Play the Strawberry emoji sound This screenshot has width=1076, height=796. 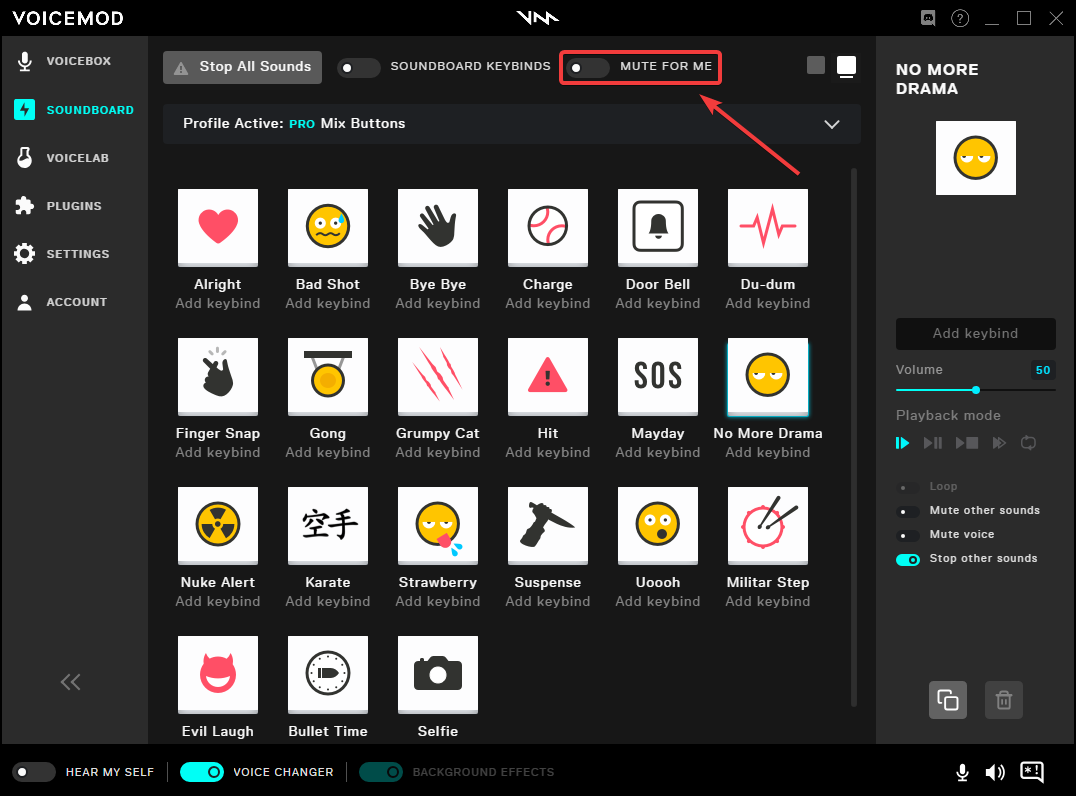[x=438, y=525]
